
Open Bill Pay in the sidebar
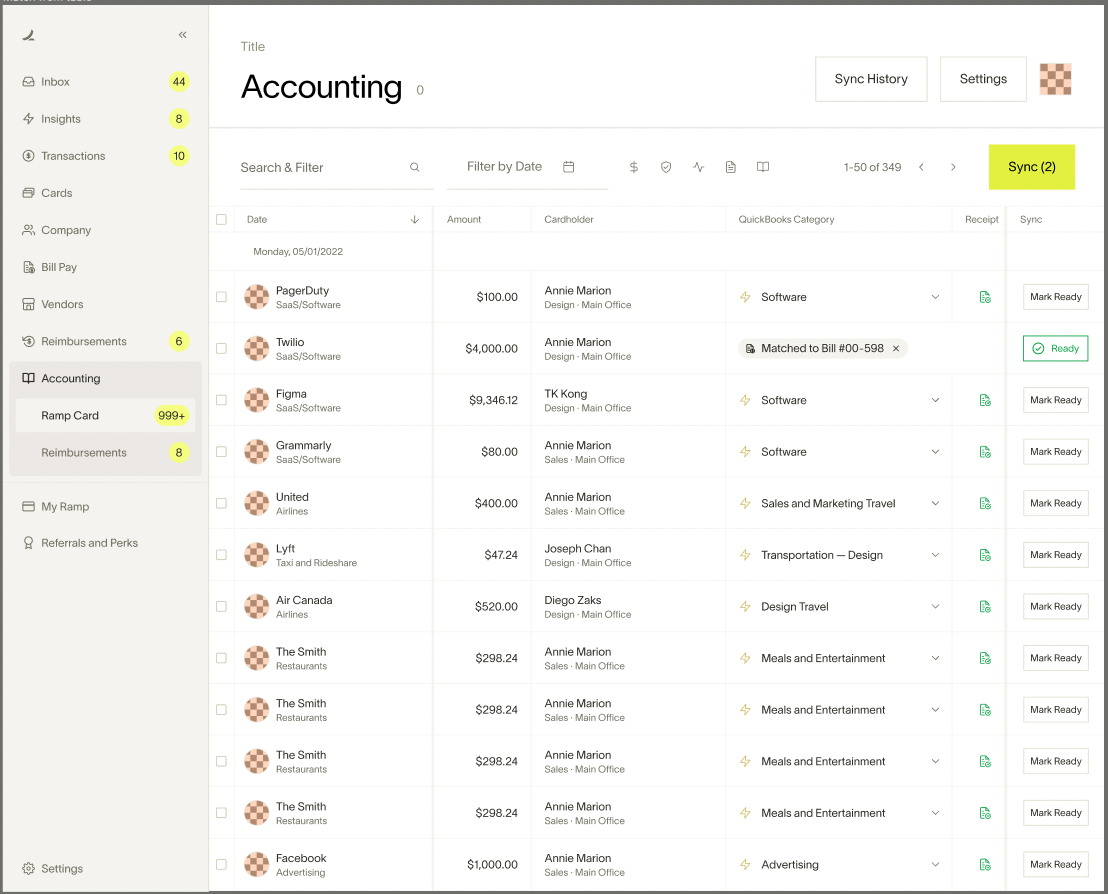tap(105, 267)
